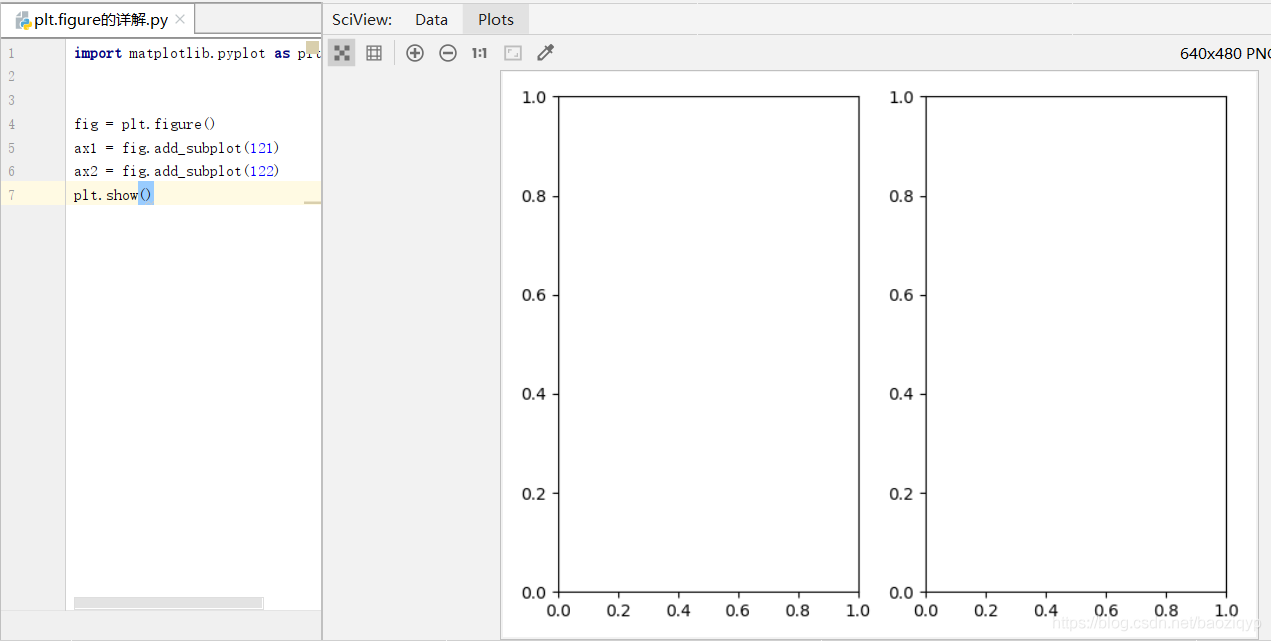Click the warning marker in the editor's top-right corner
Image resolution: width=1271 pixels, height=641 pixels.
click(x=313, y=48)
